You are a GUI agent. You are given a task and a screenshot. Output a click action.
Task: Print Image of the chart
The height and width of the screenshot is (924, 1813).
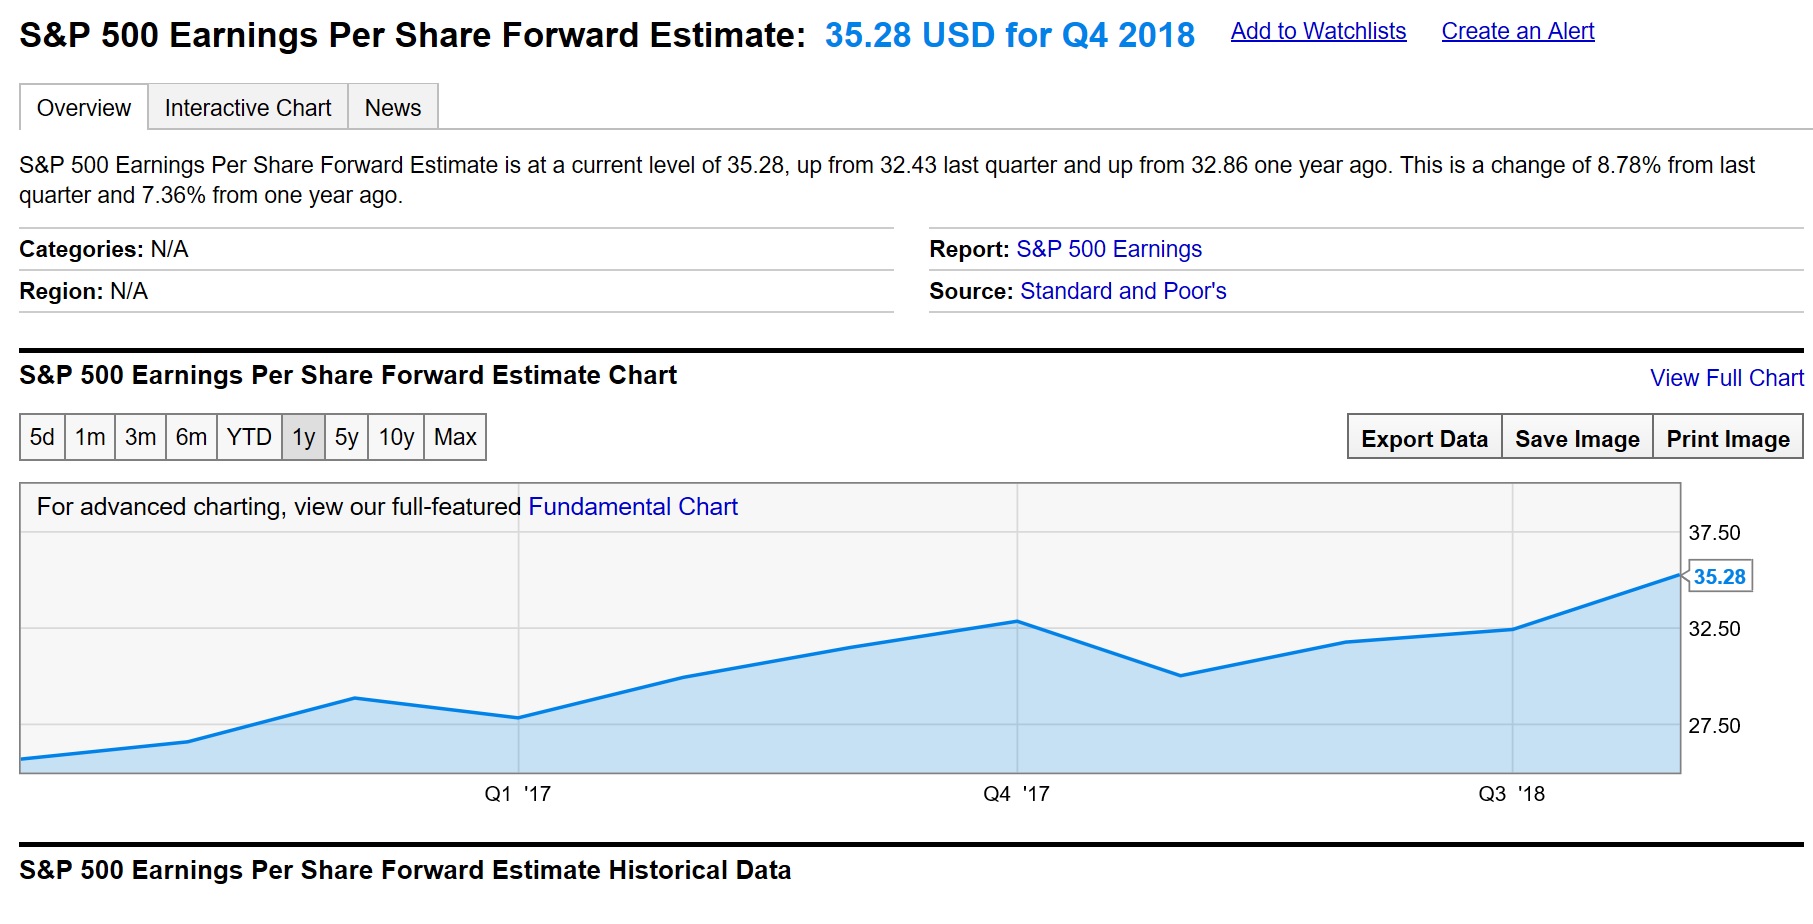click(x=1728, y=438)
